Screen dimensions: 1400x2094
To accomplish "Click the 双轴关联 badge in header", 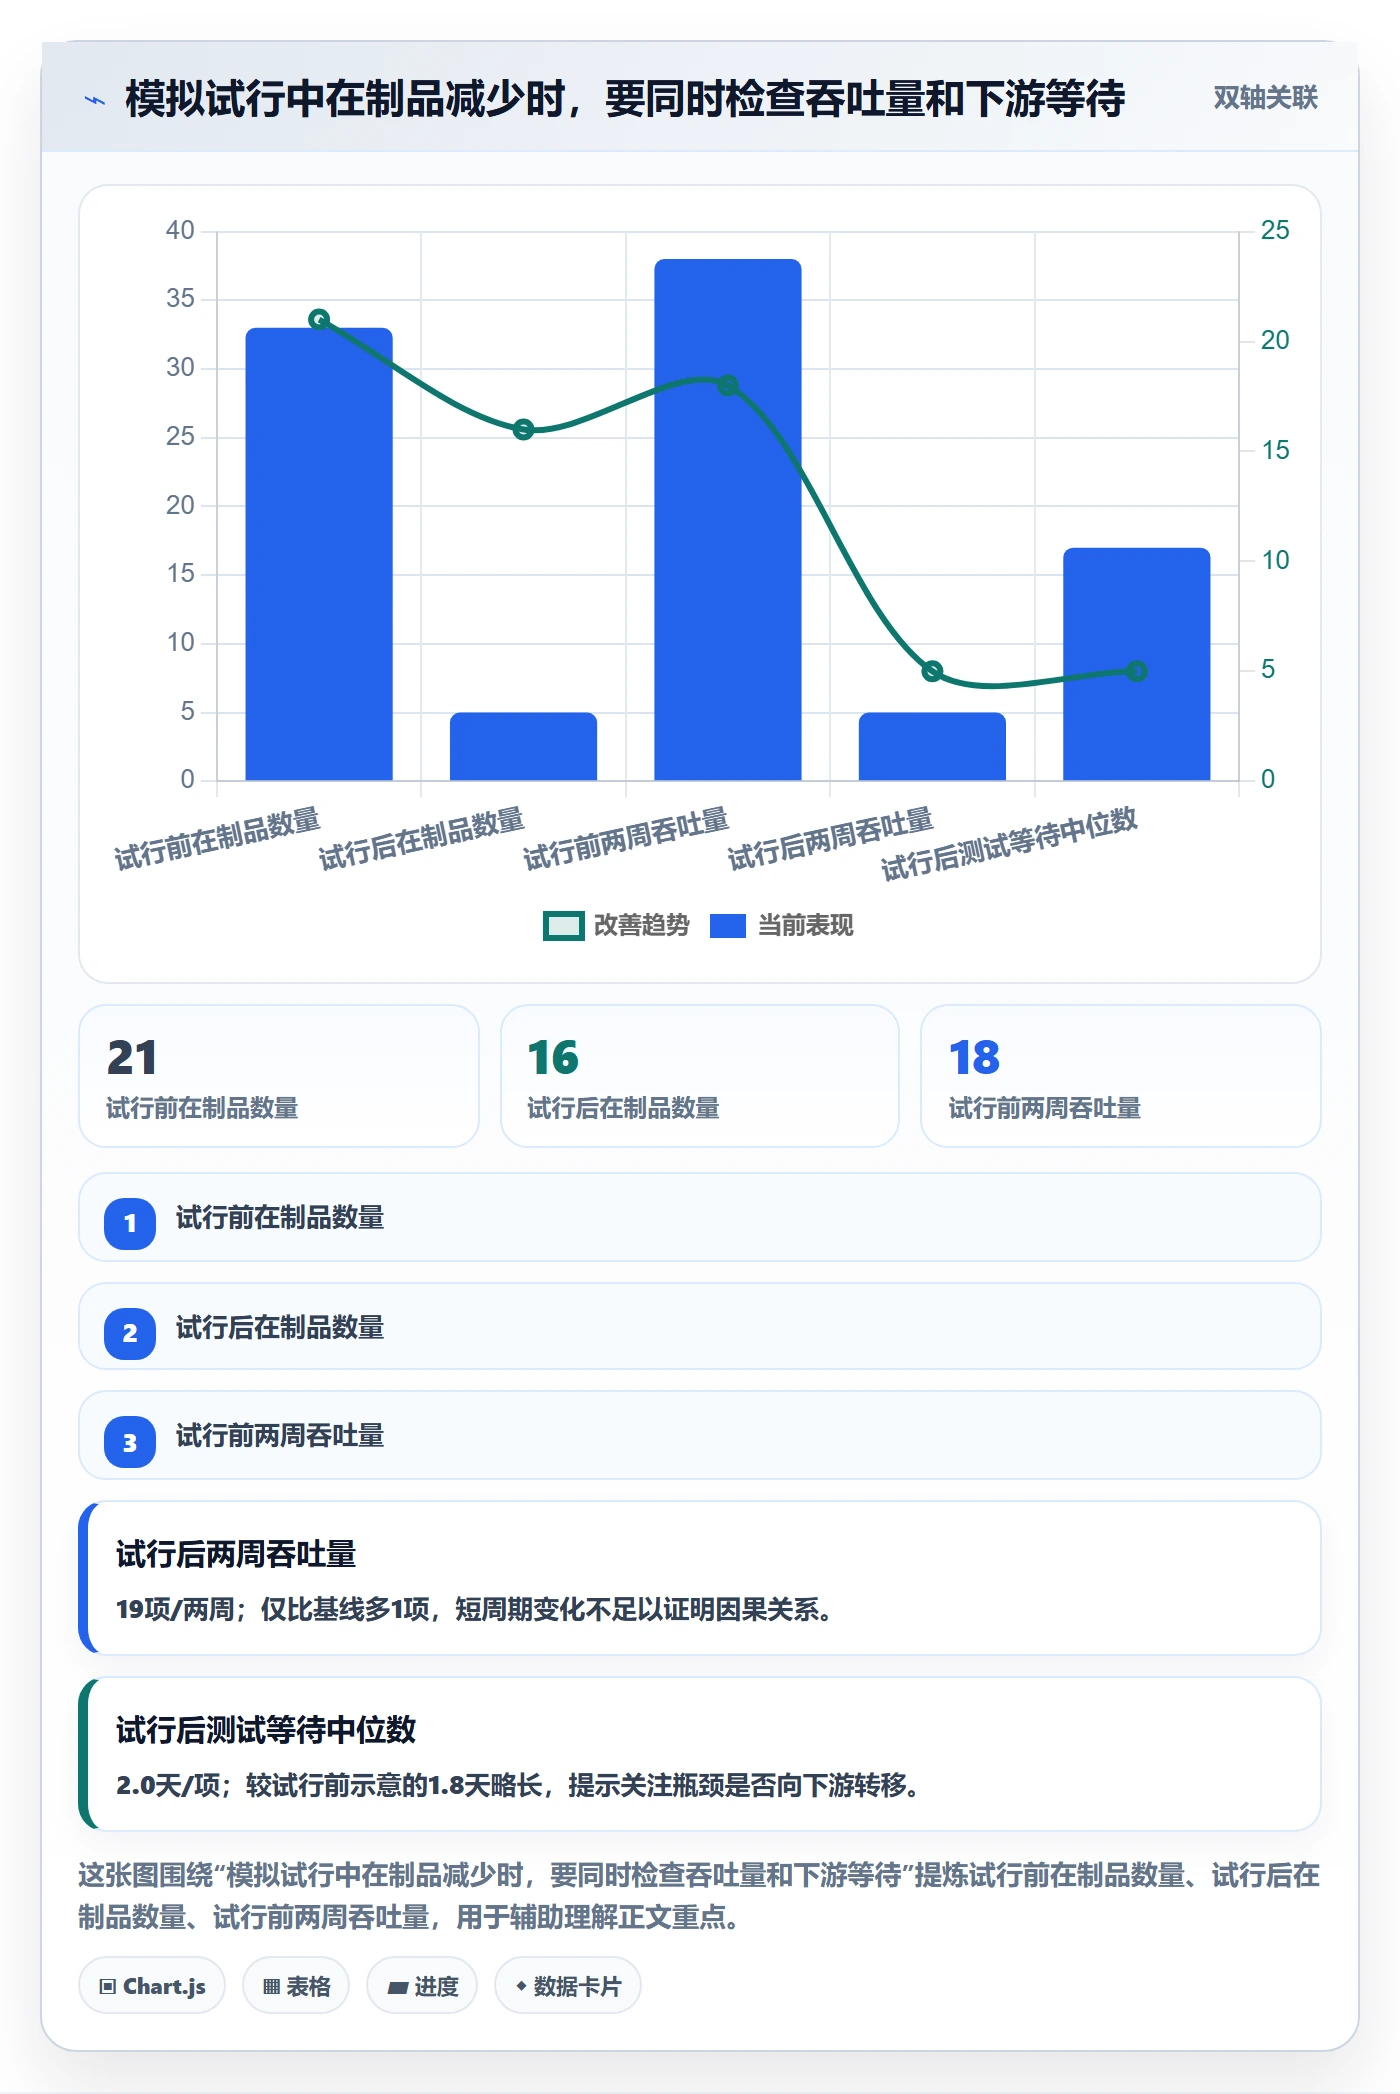I will click(1265, 98).
